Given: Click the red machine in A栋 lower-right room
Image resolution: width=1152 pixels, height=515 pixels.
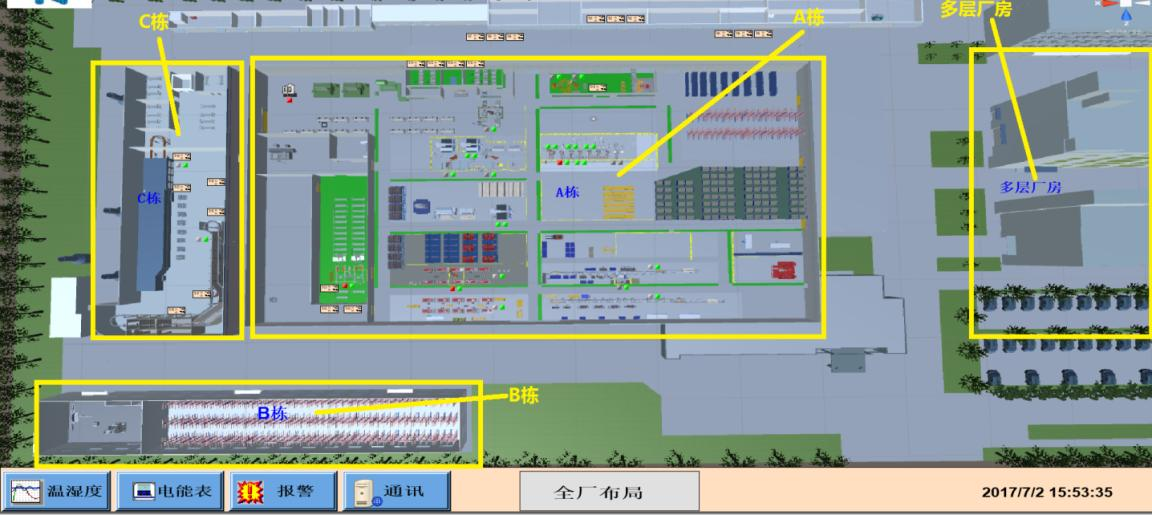Looking at the screenshot, I should point(778,269).
